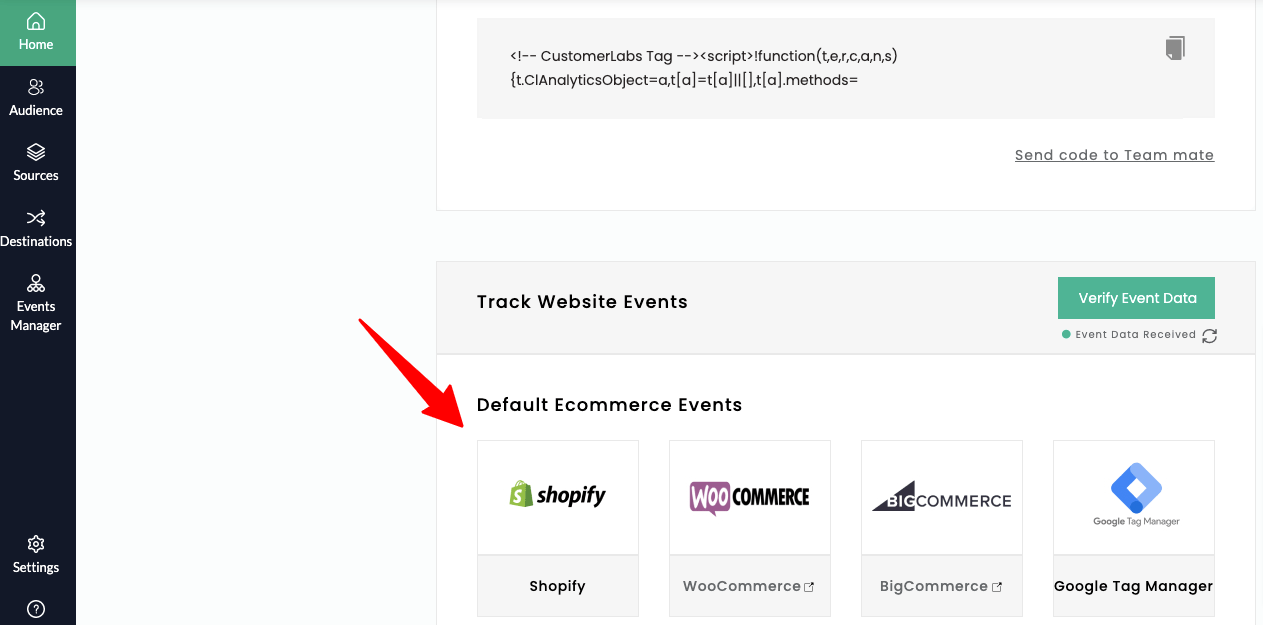
Task: Refresh the Event Data Received status
Action: [1210, 335]
